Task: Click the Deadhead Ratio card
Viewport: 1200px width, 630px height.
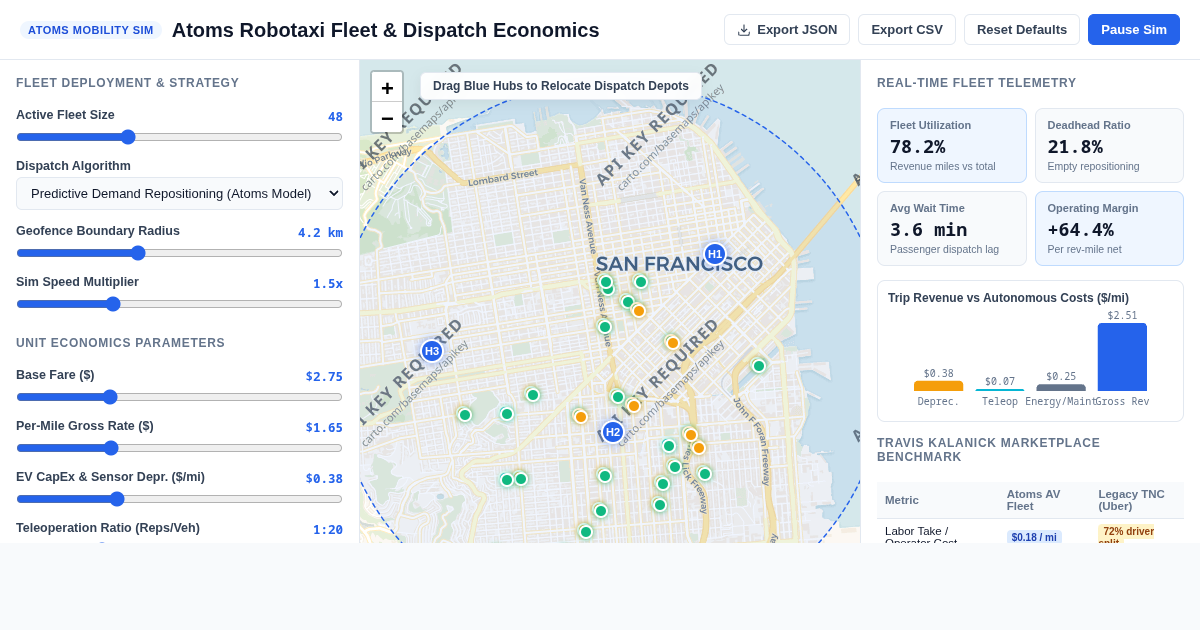Action: (1109, 146)
